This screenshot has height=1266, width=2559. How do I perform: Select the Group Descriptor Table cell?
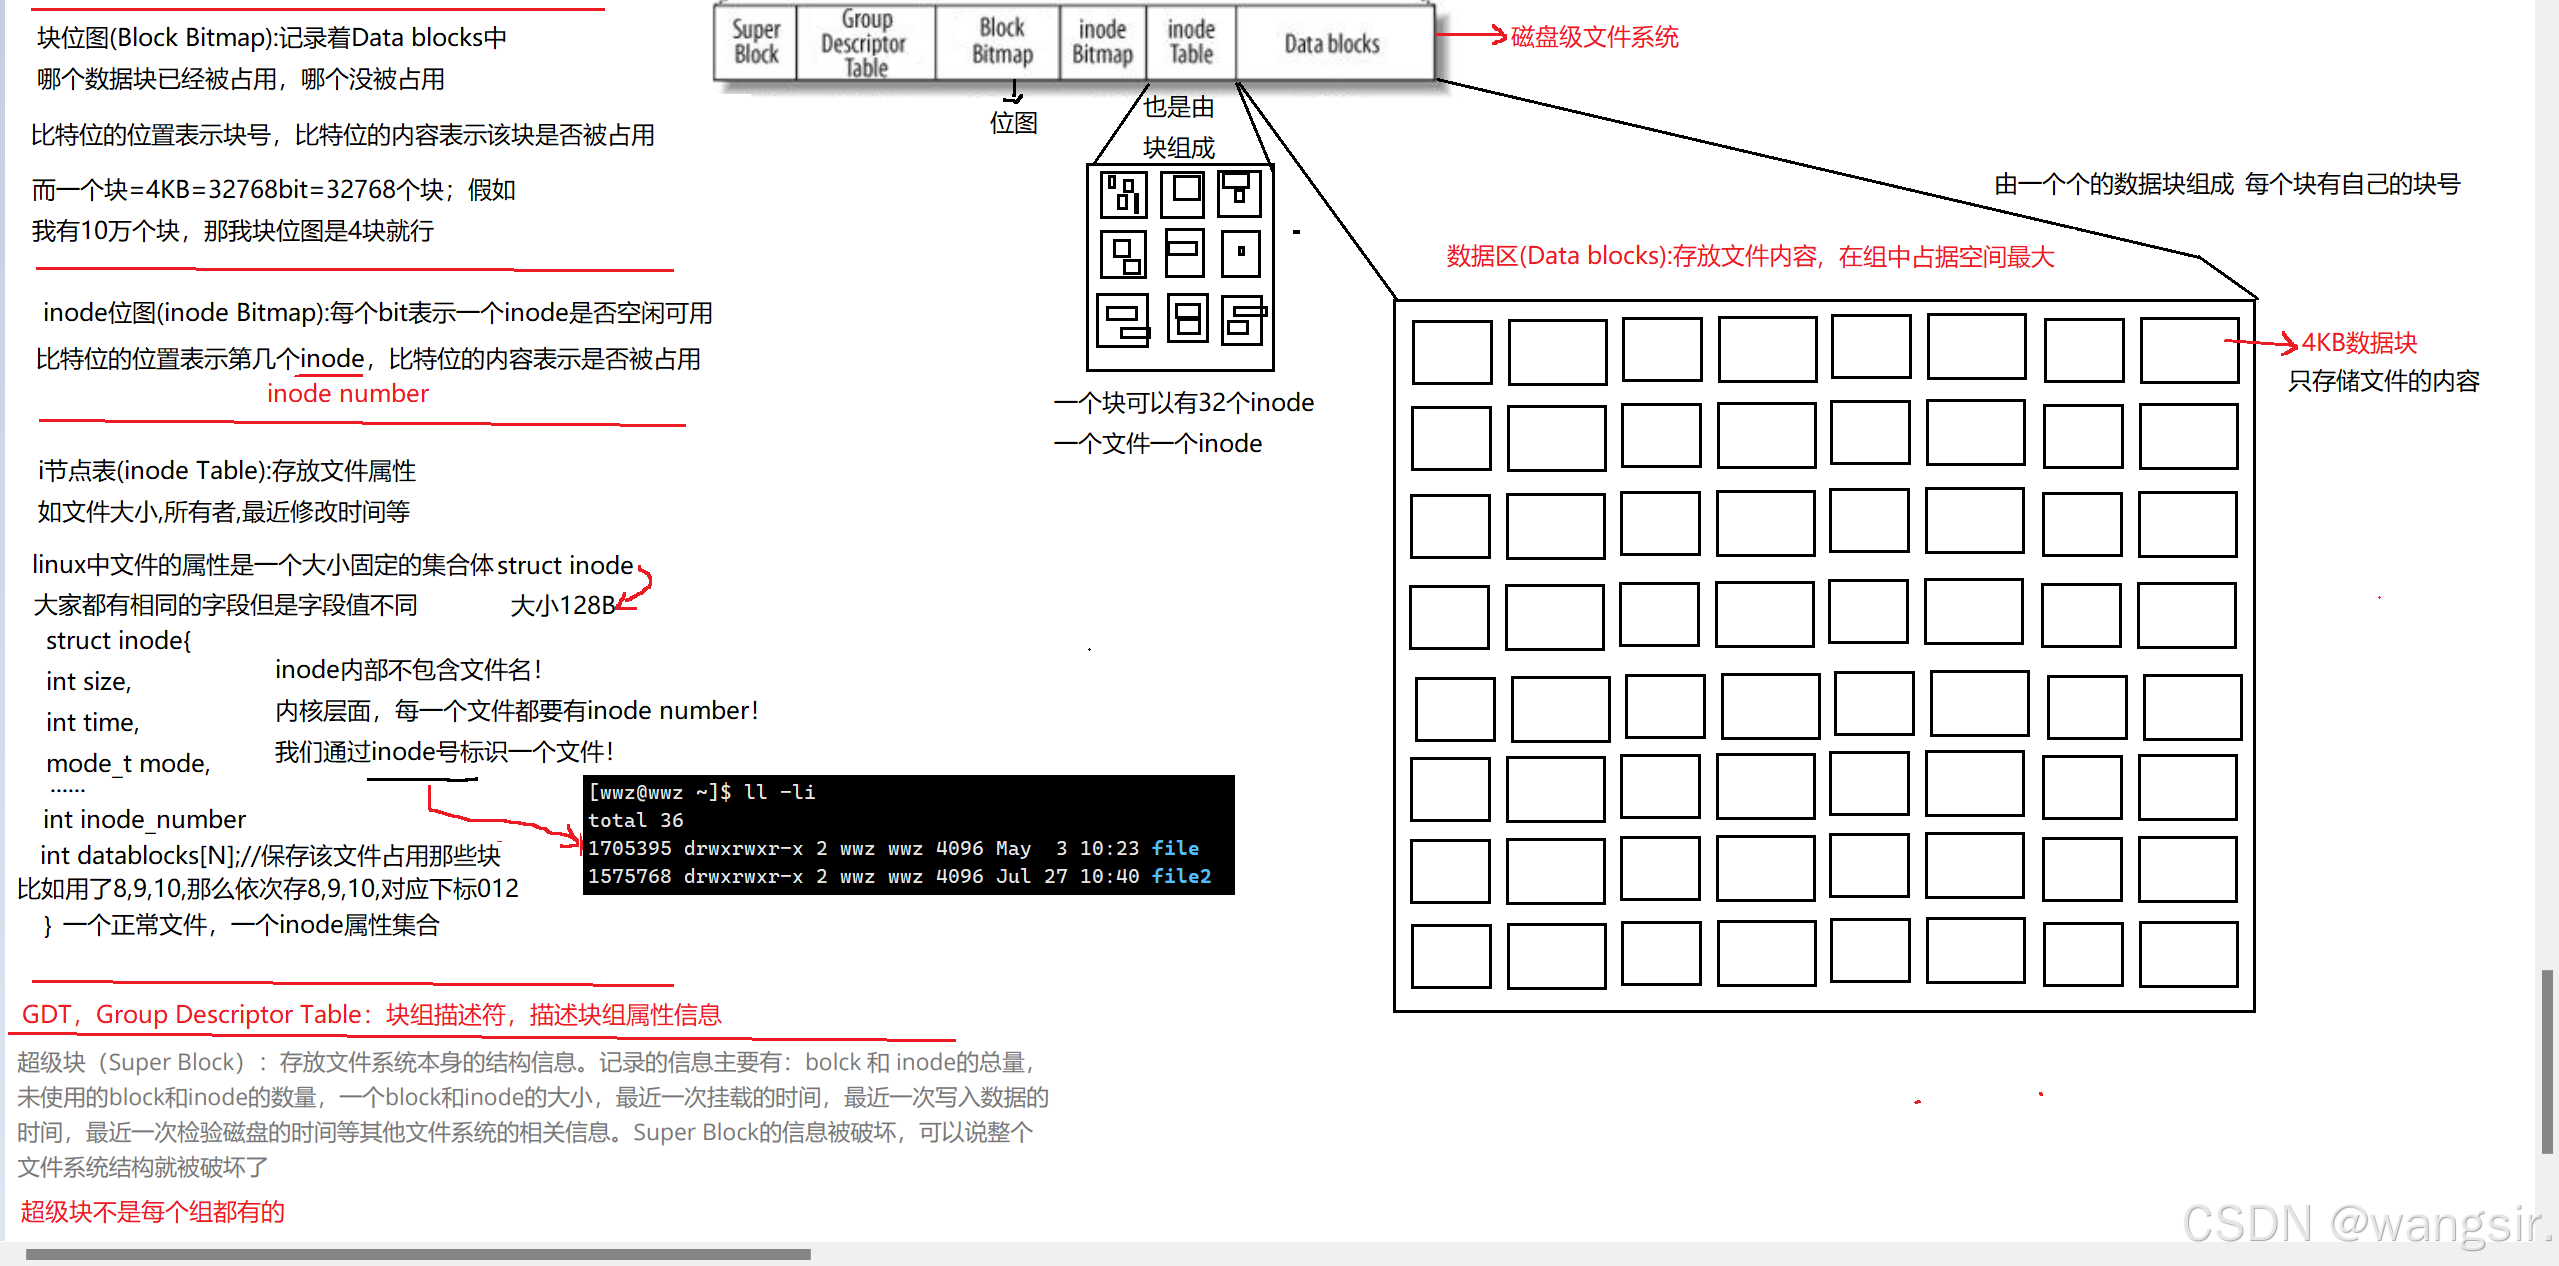click(864, 43)
